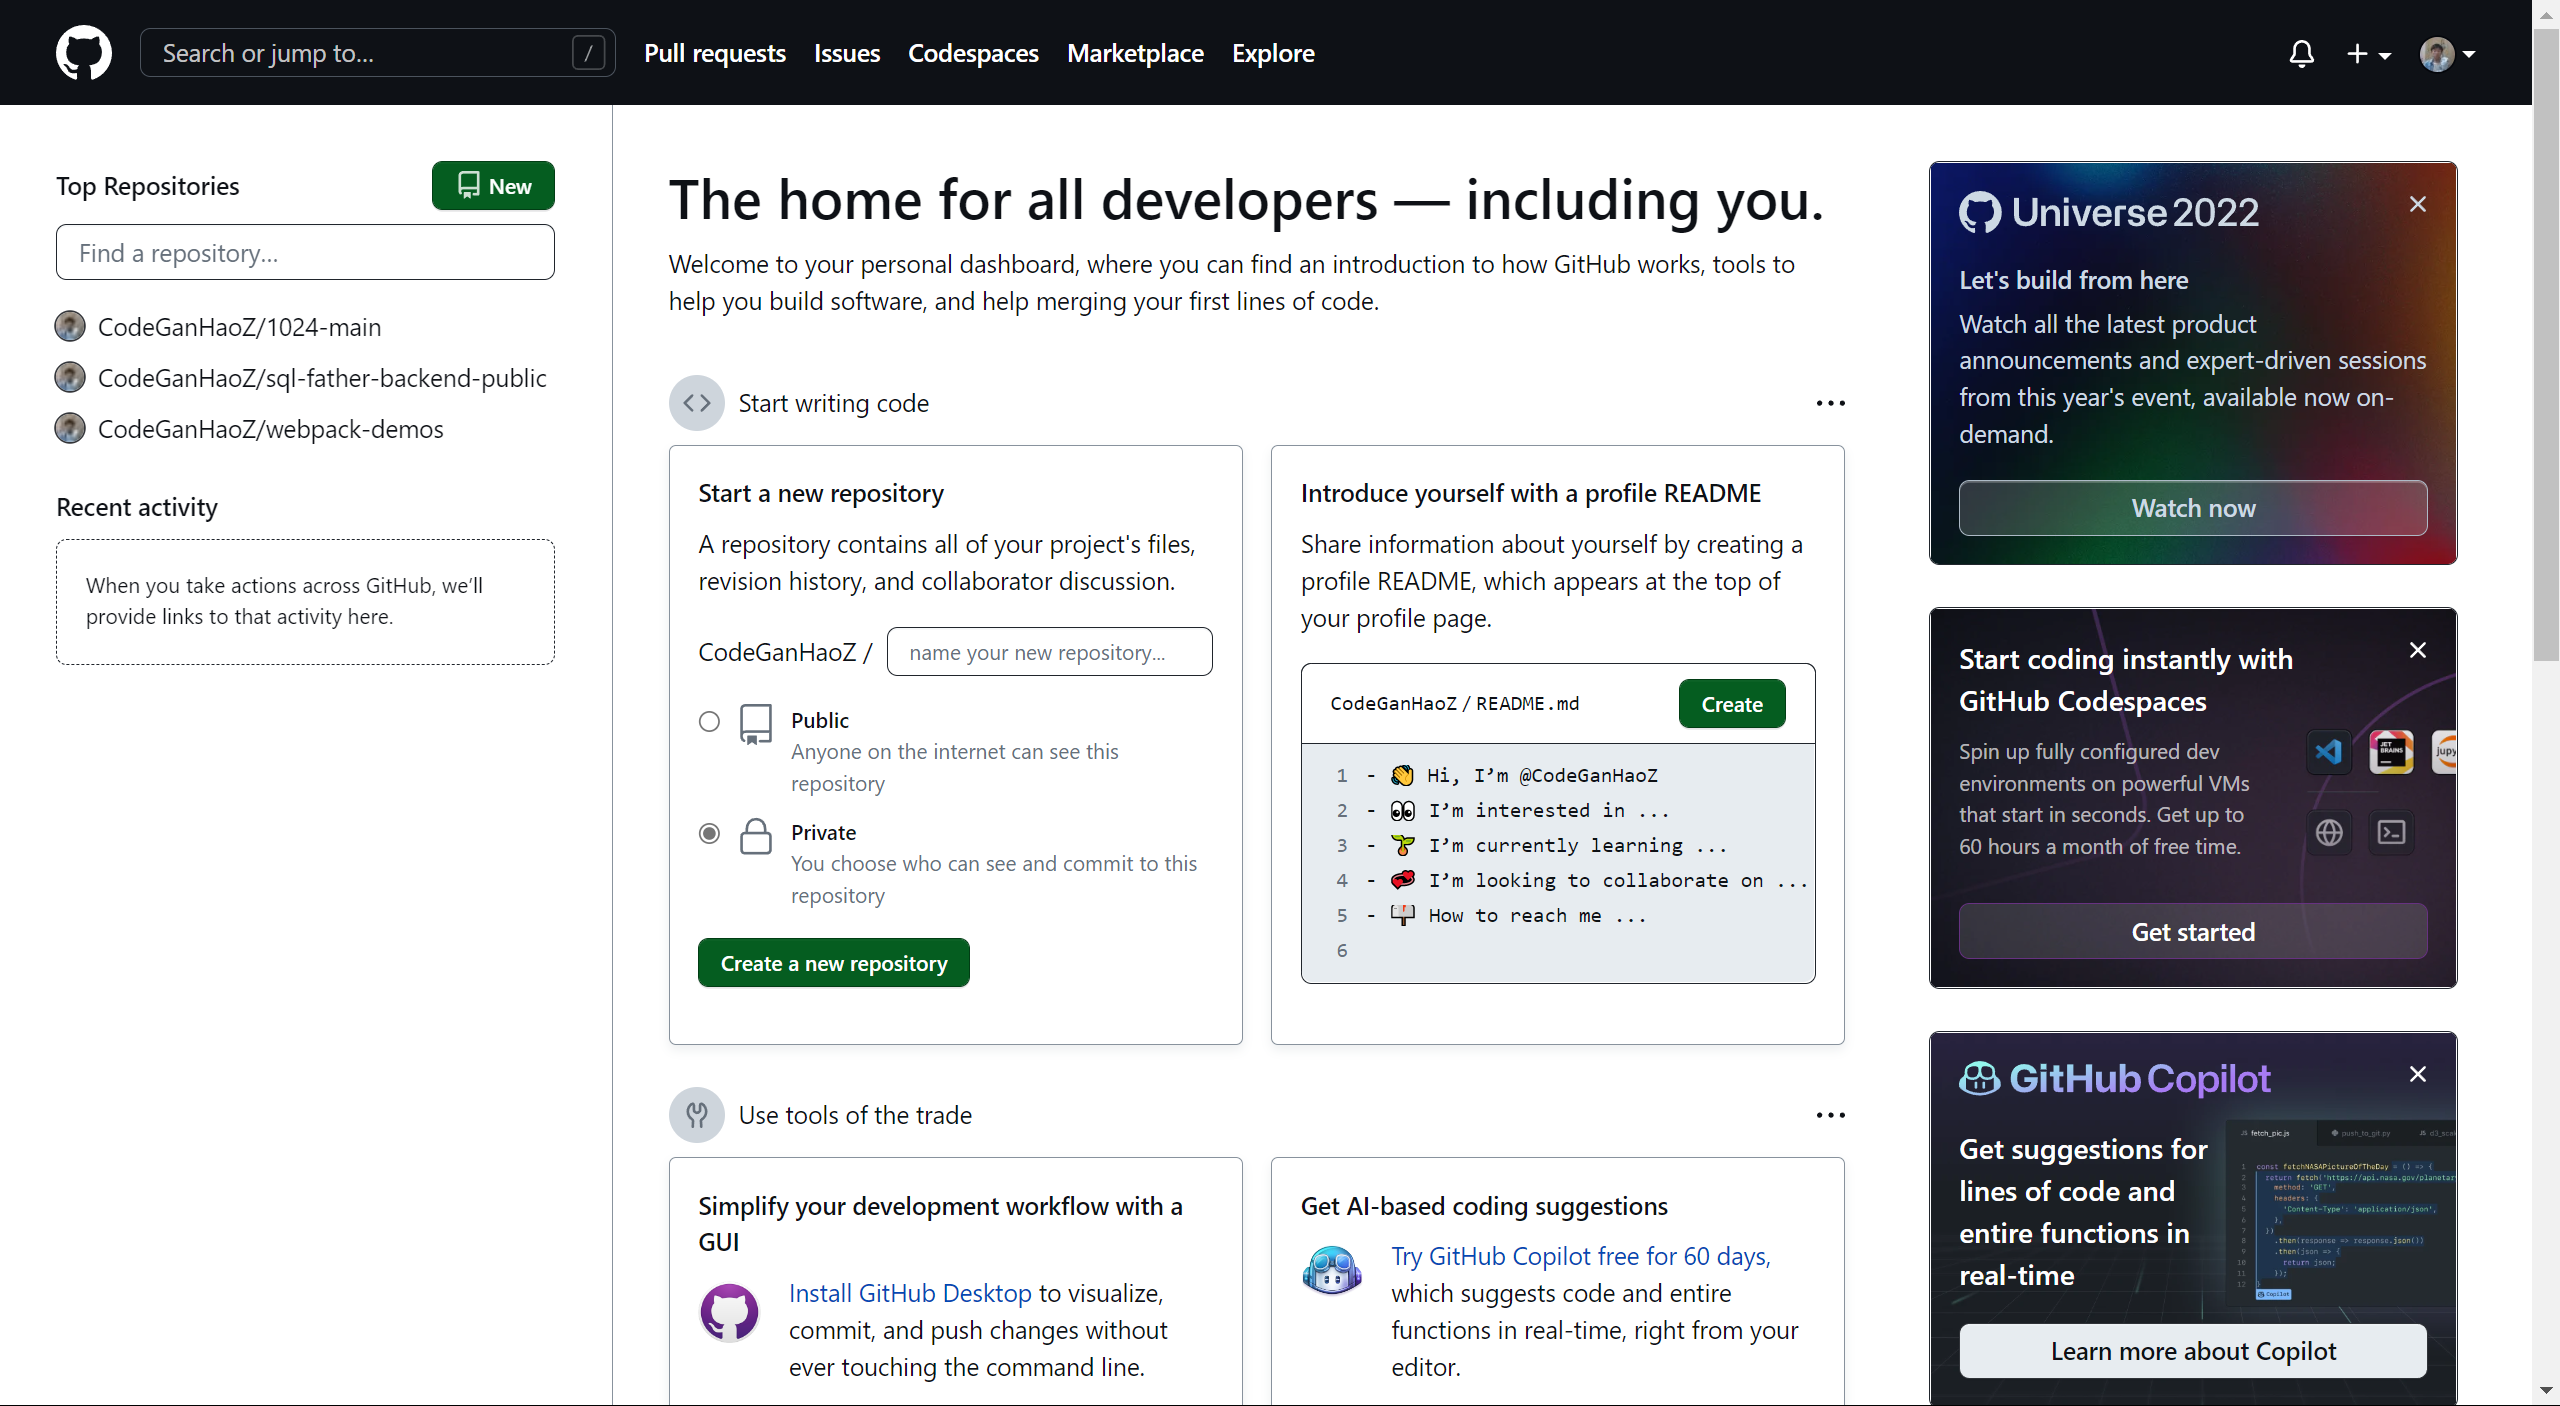Viewport: 2560px width, 1406px height.
Task: Open the Start writing code options menu
Action: (1830, 403)
